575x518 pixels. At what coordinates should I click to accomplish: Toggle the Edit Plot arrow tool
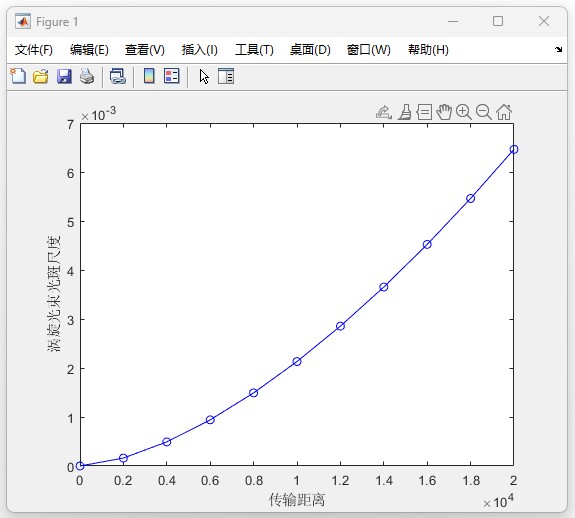coord(204,77)
